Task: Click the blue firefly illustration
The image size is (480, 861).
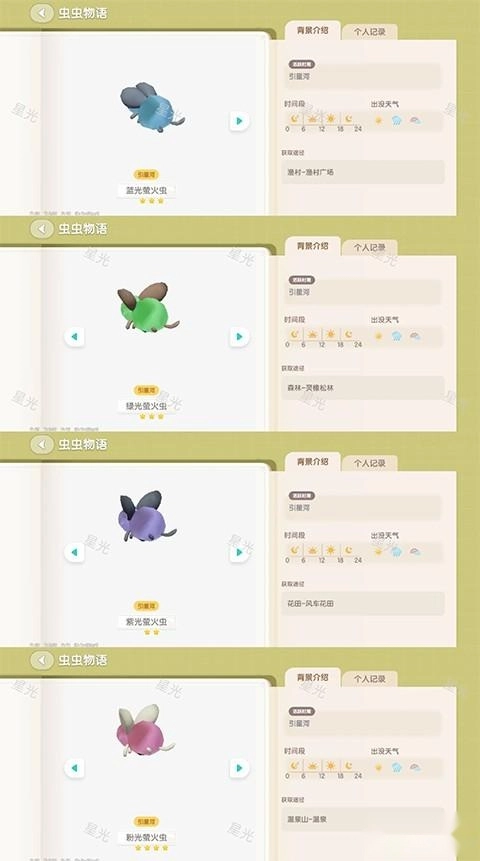Action: click(x=152, y=108)
